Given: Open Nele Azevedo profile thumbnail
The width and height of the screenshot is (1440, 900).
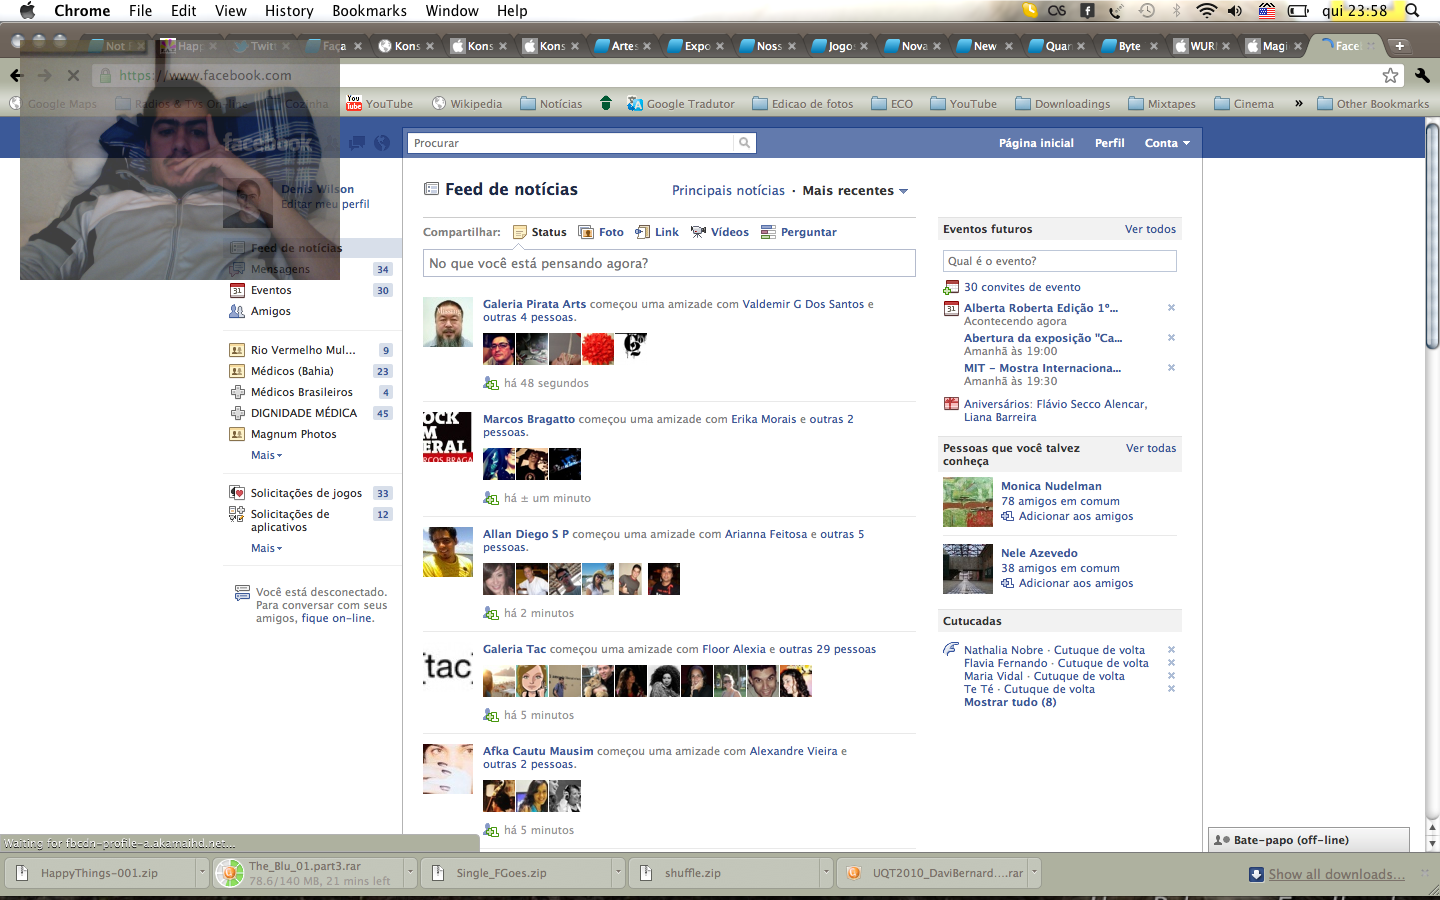Looking at the screenshot, I should click(968, 569).
